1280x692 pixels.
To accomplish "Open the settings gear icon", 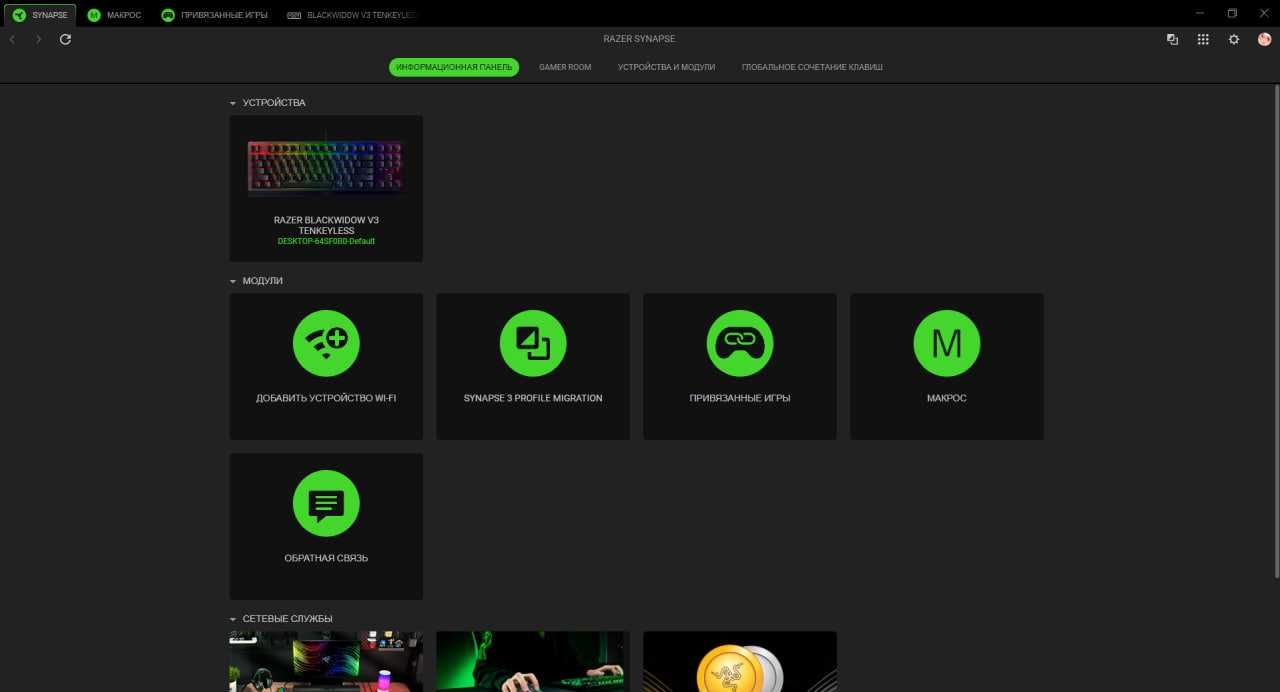I will (1234, 39).
